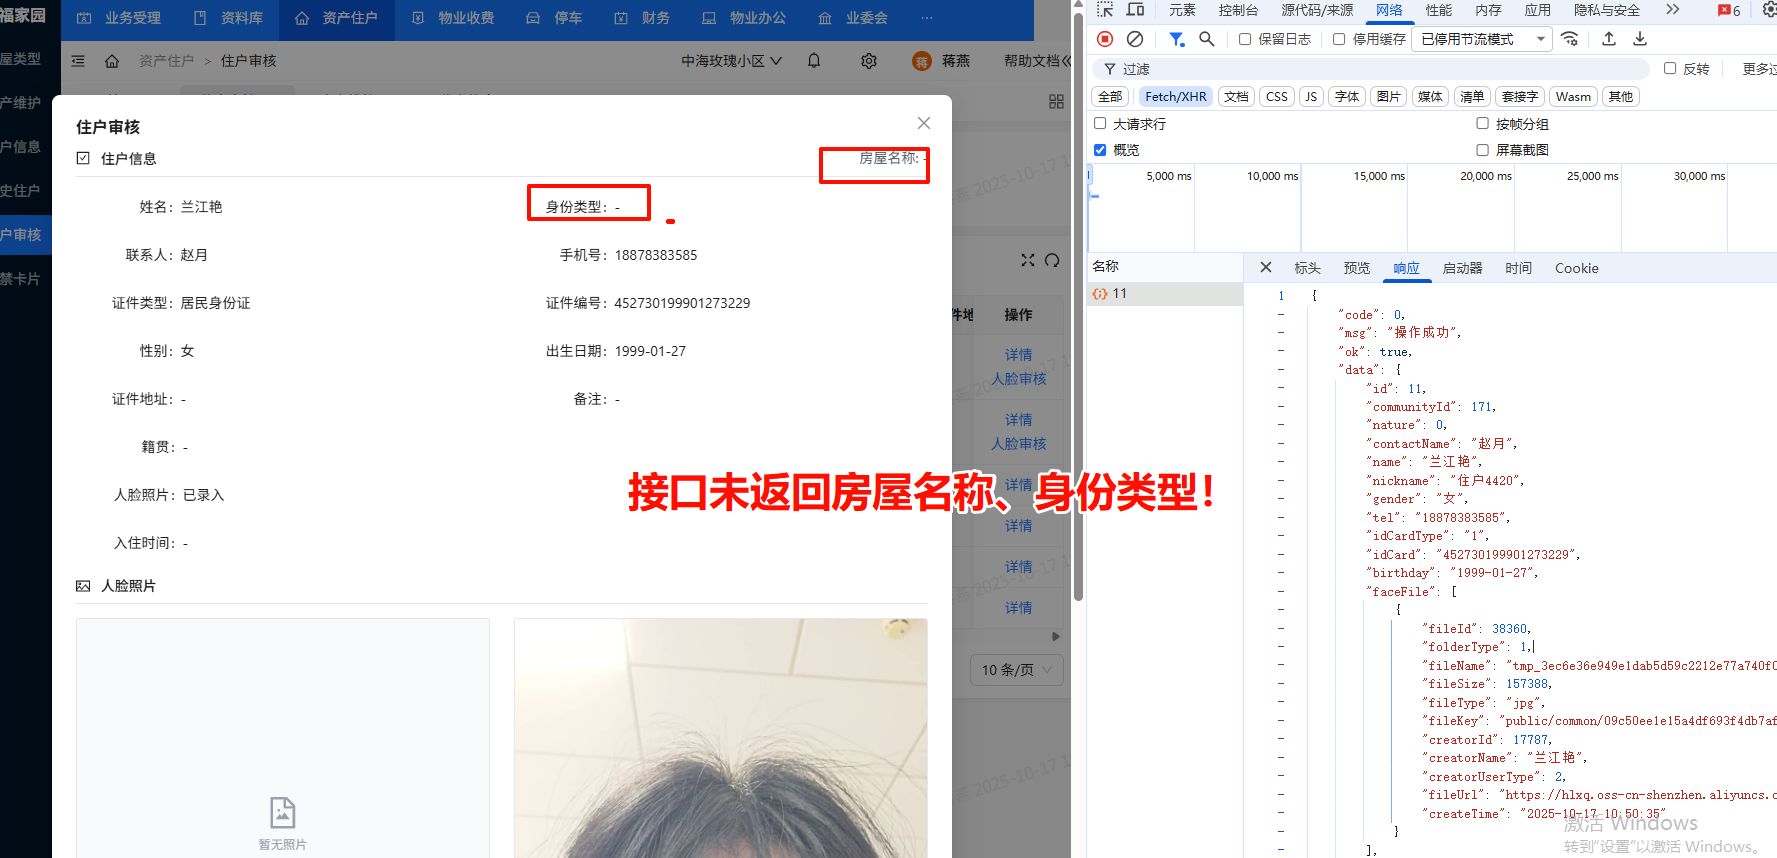Open notifications bell icon

pyautogui.click(x=814, y=61)
